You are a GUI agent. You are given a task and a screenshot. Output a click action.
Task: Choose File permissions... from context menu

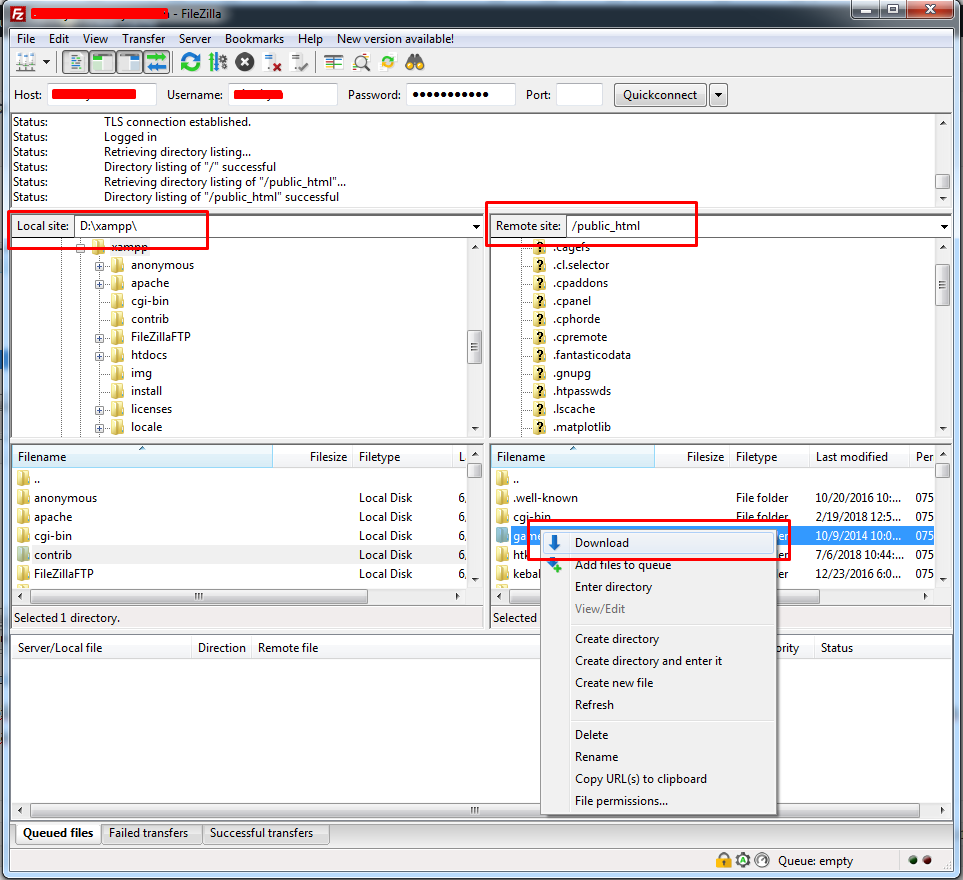[x=658, y=801]
